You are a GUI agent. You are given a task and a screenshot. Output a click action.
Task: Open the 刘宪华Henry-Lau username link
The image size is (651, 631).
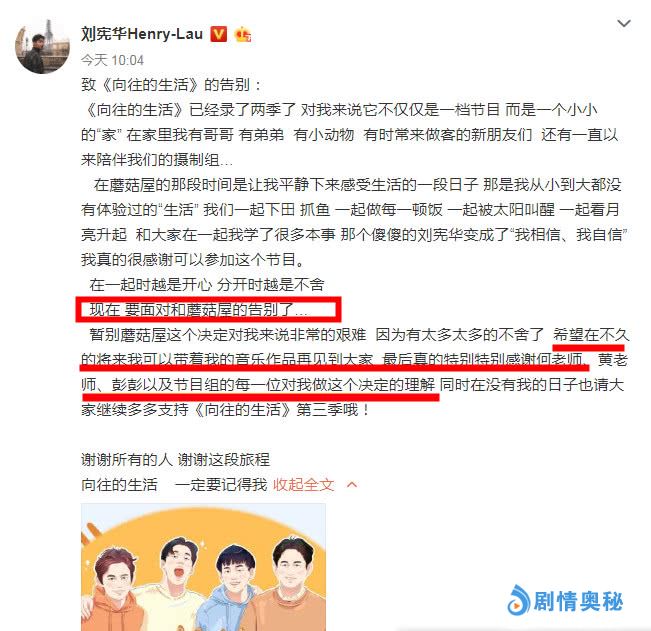pos(142,34)
